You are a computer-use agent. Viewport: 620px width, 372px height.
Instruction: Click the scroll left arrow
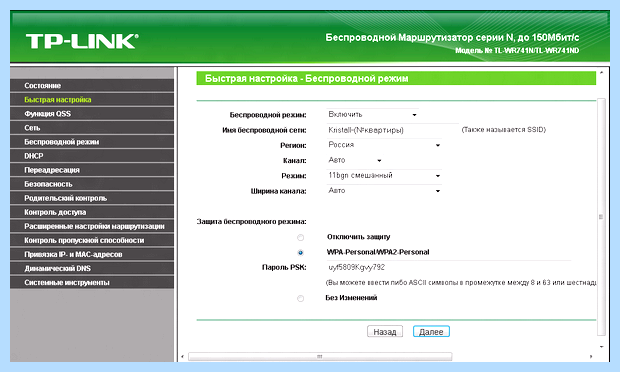coord(182,357)
